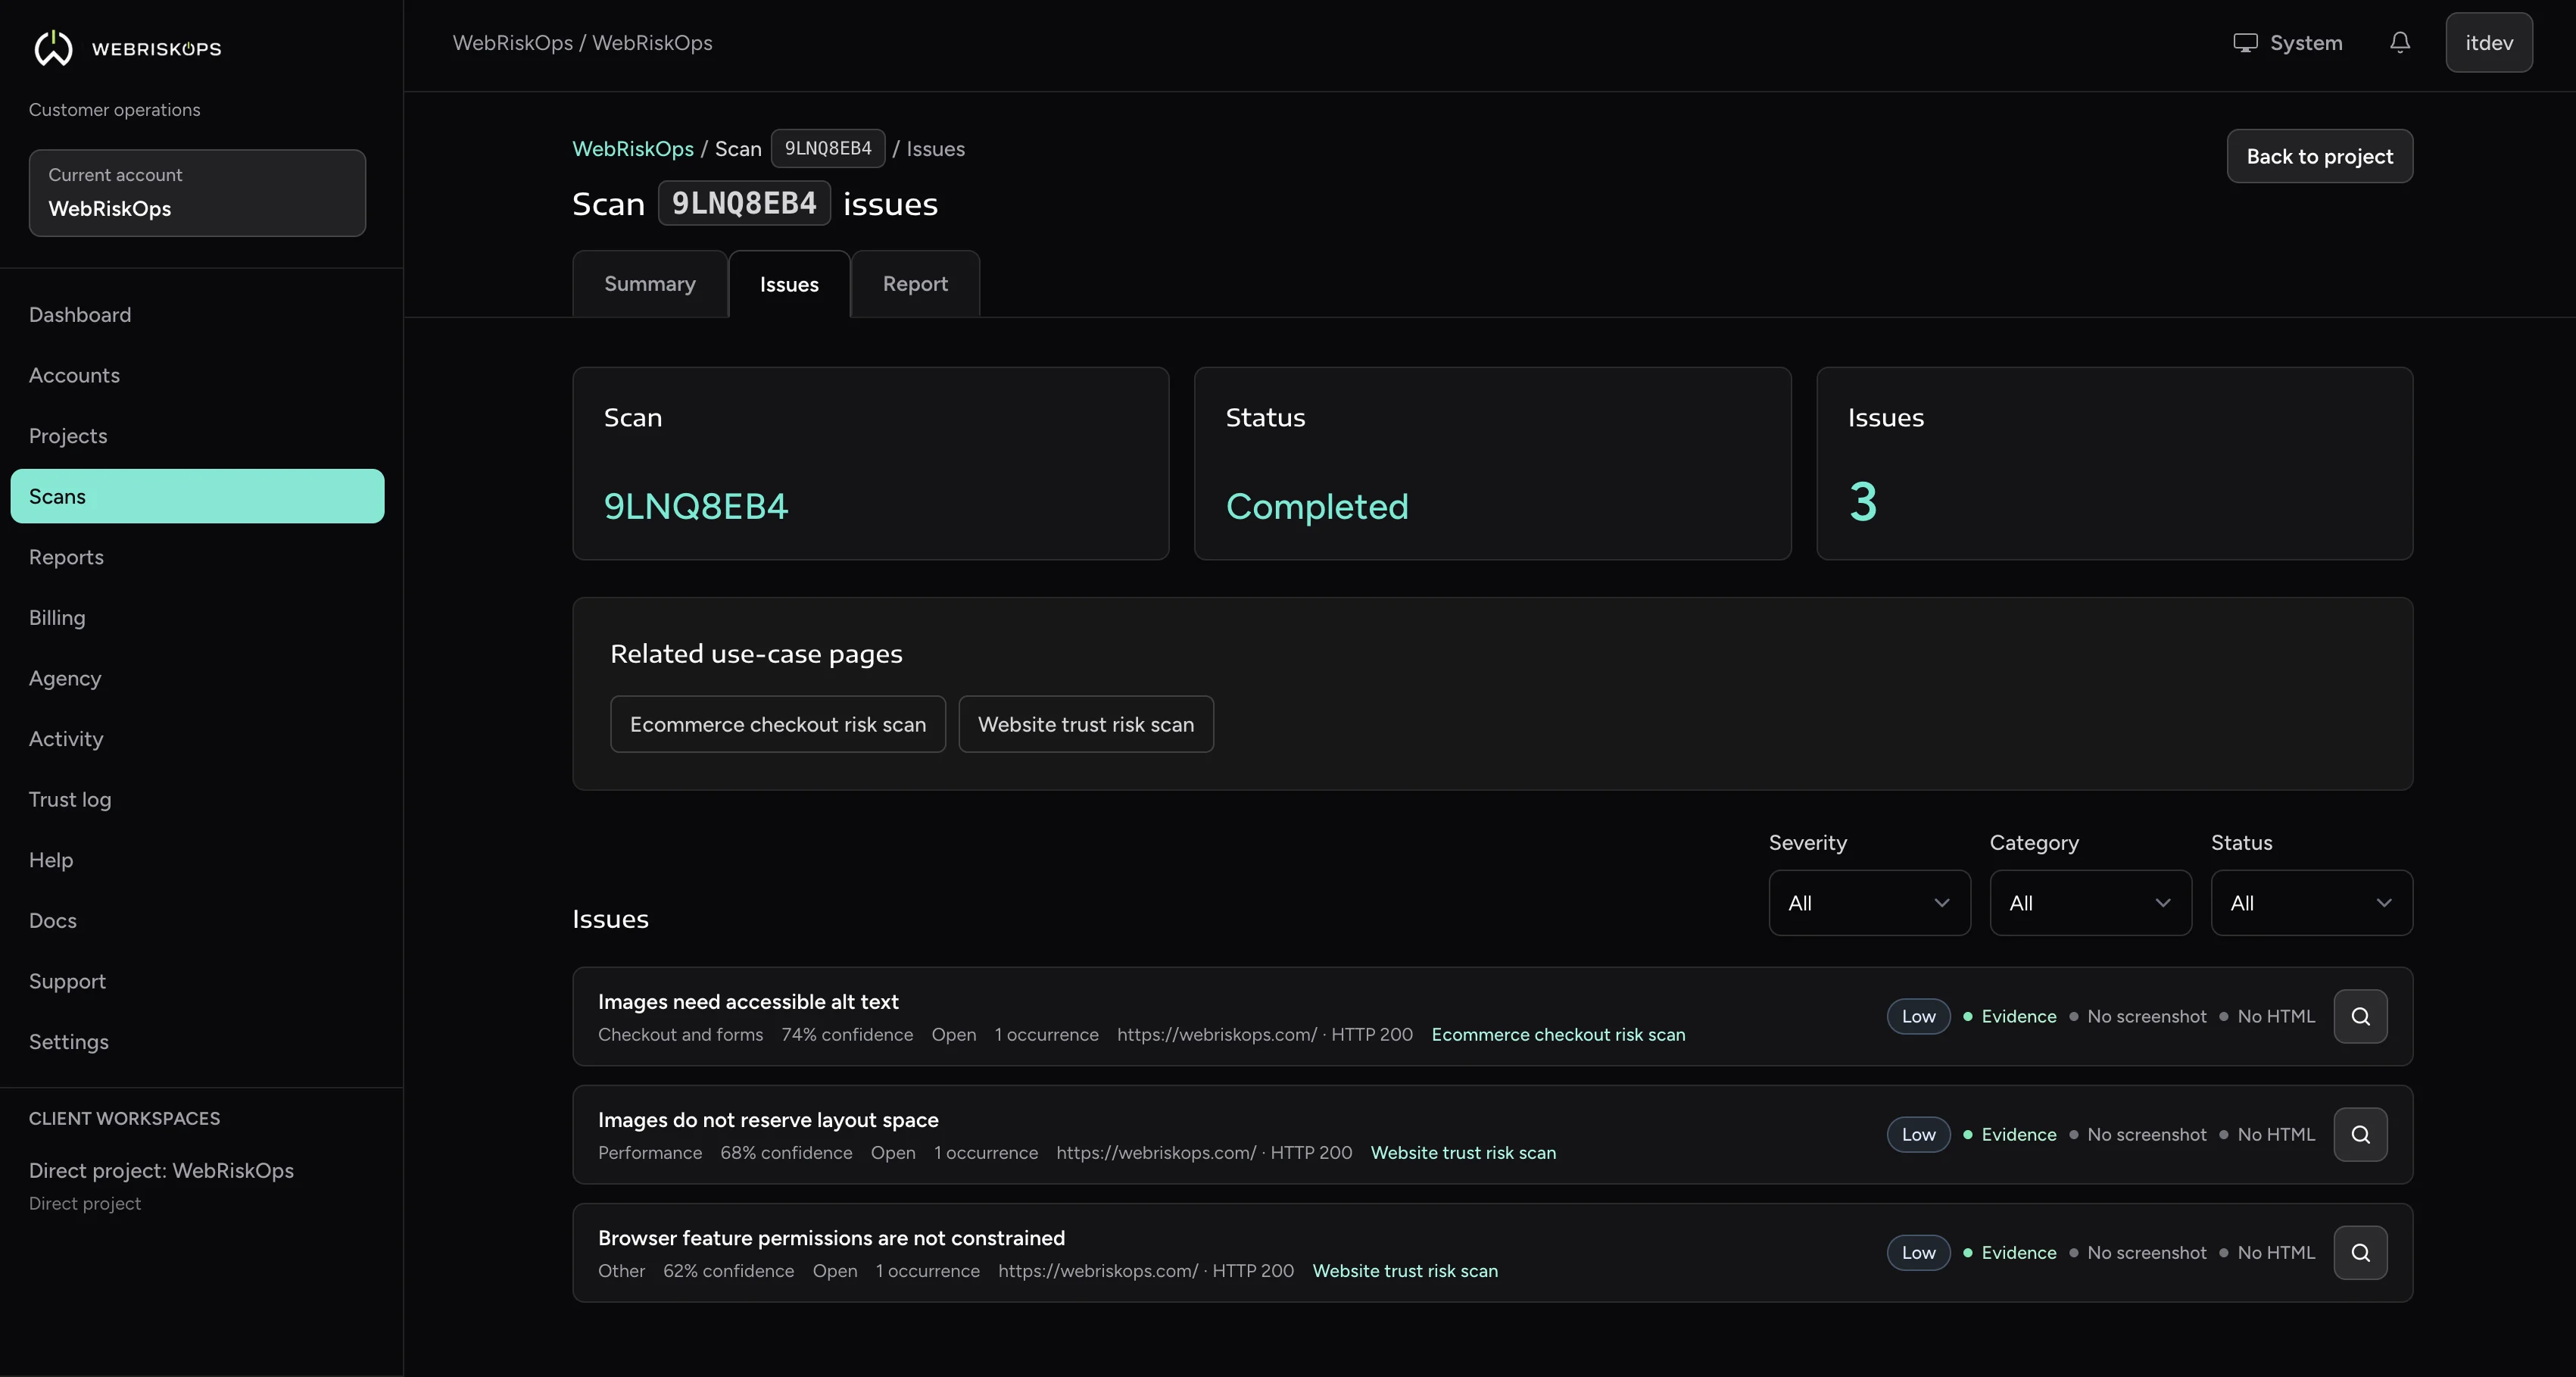Open Website trust risk scan link in layout space row
The height and width of the screenshot is (1377, 2576).
[x=1463, y=1153]
